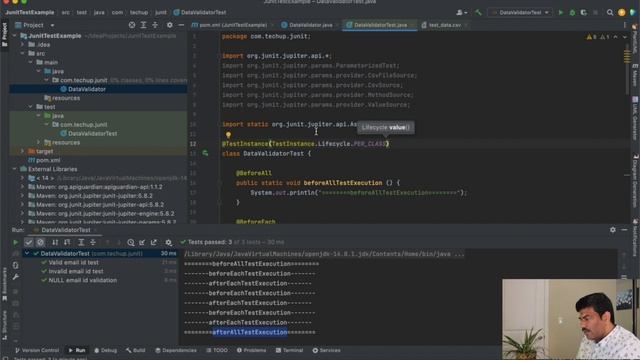Toggle the Bookmarks tool window stripe button
The image size is (640, 360).
click(x=4, y=284)
